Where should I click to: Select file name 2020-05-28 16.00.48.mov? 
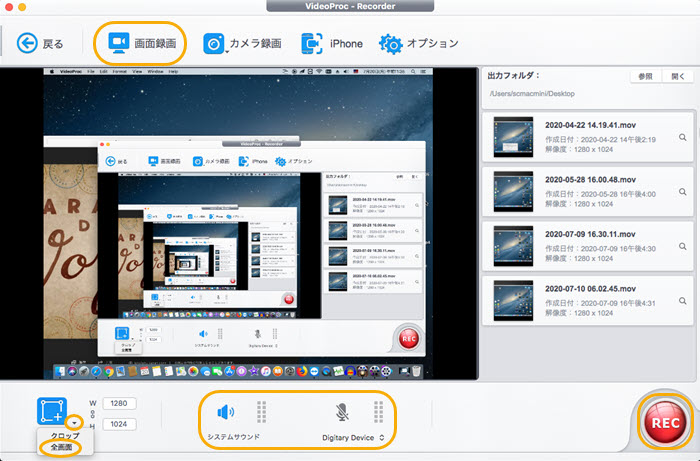(x=590, y=180)
